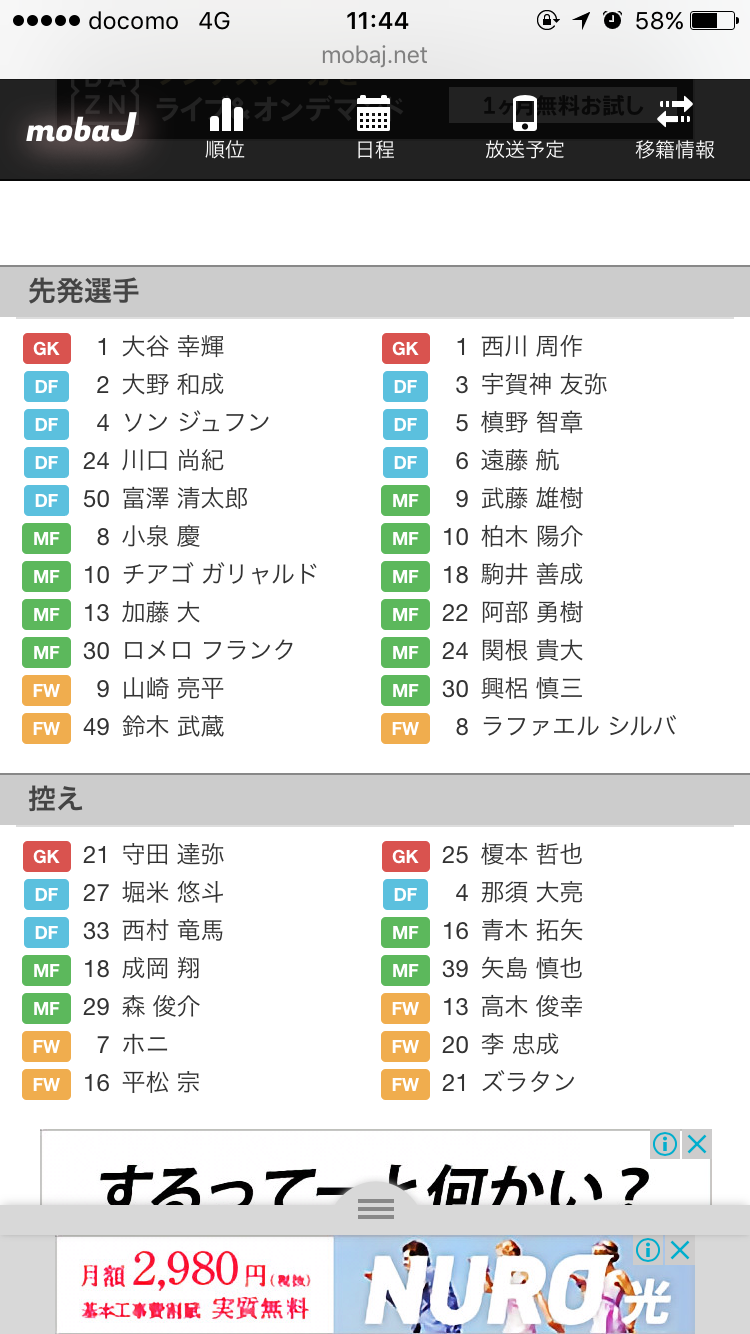Viewport: 750px width, 1334px height.
Task: Tap the mobaj.net address bar
Action: coord(375,56)
